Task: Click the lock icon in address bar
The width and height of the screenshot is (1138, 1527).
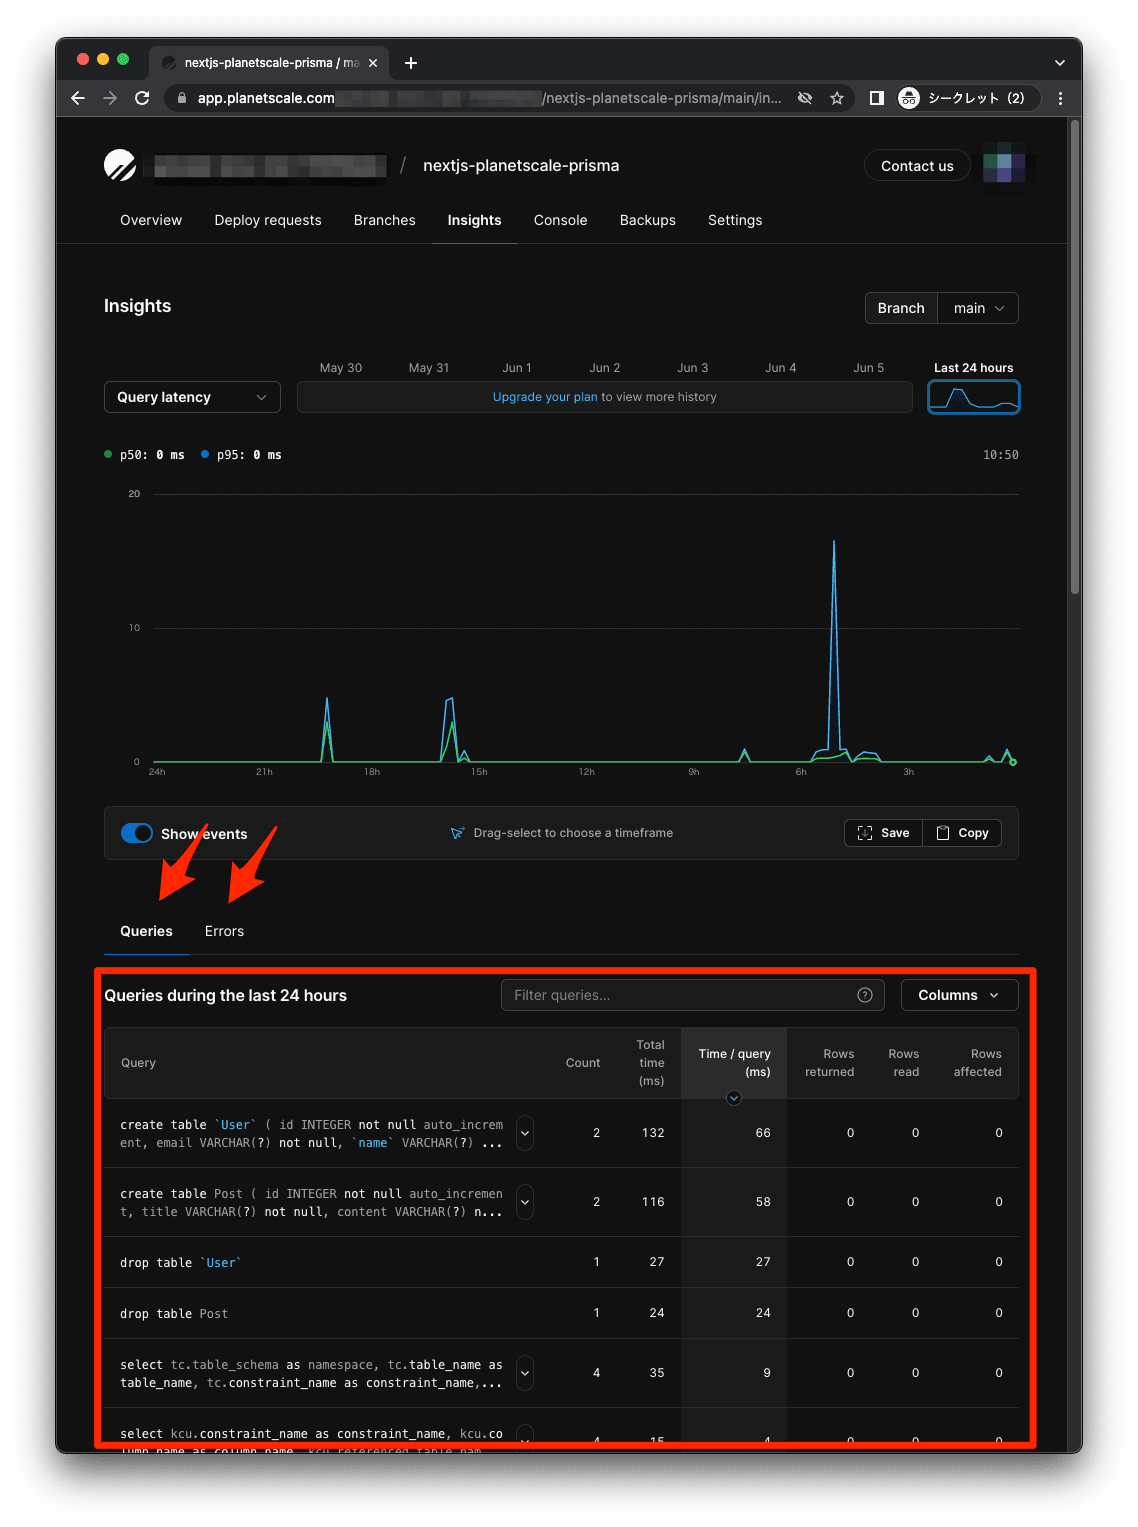Action: [x=182, y=98]
